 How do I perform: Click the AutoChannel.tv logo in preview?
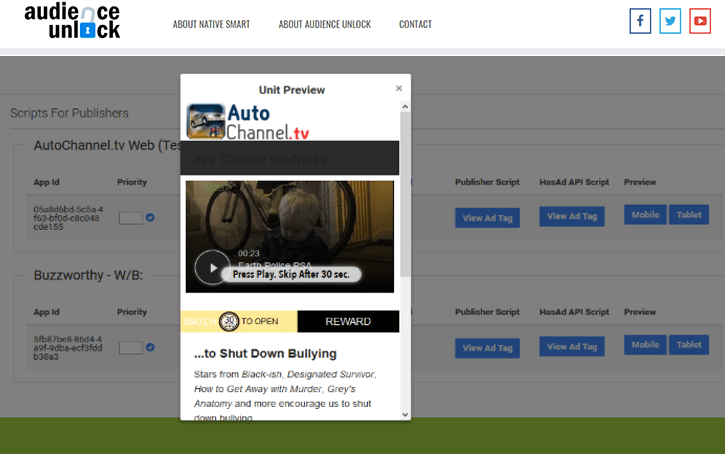click(x=248, y=122)
